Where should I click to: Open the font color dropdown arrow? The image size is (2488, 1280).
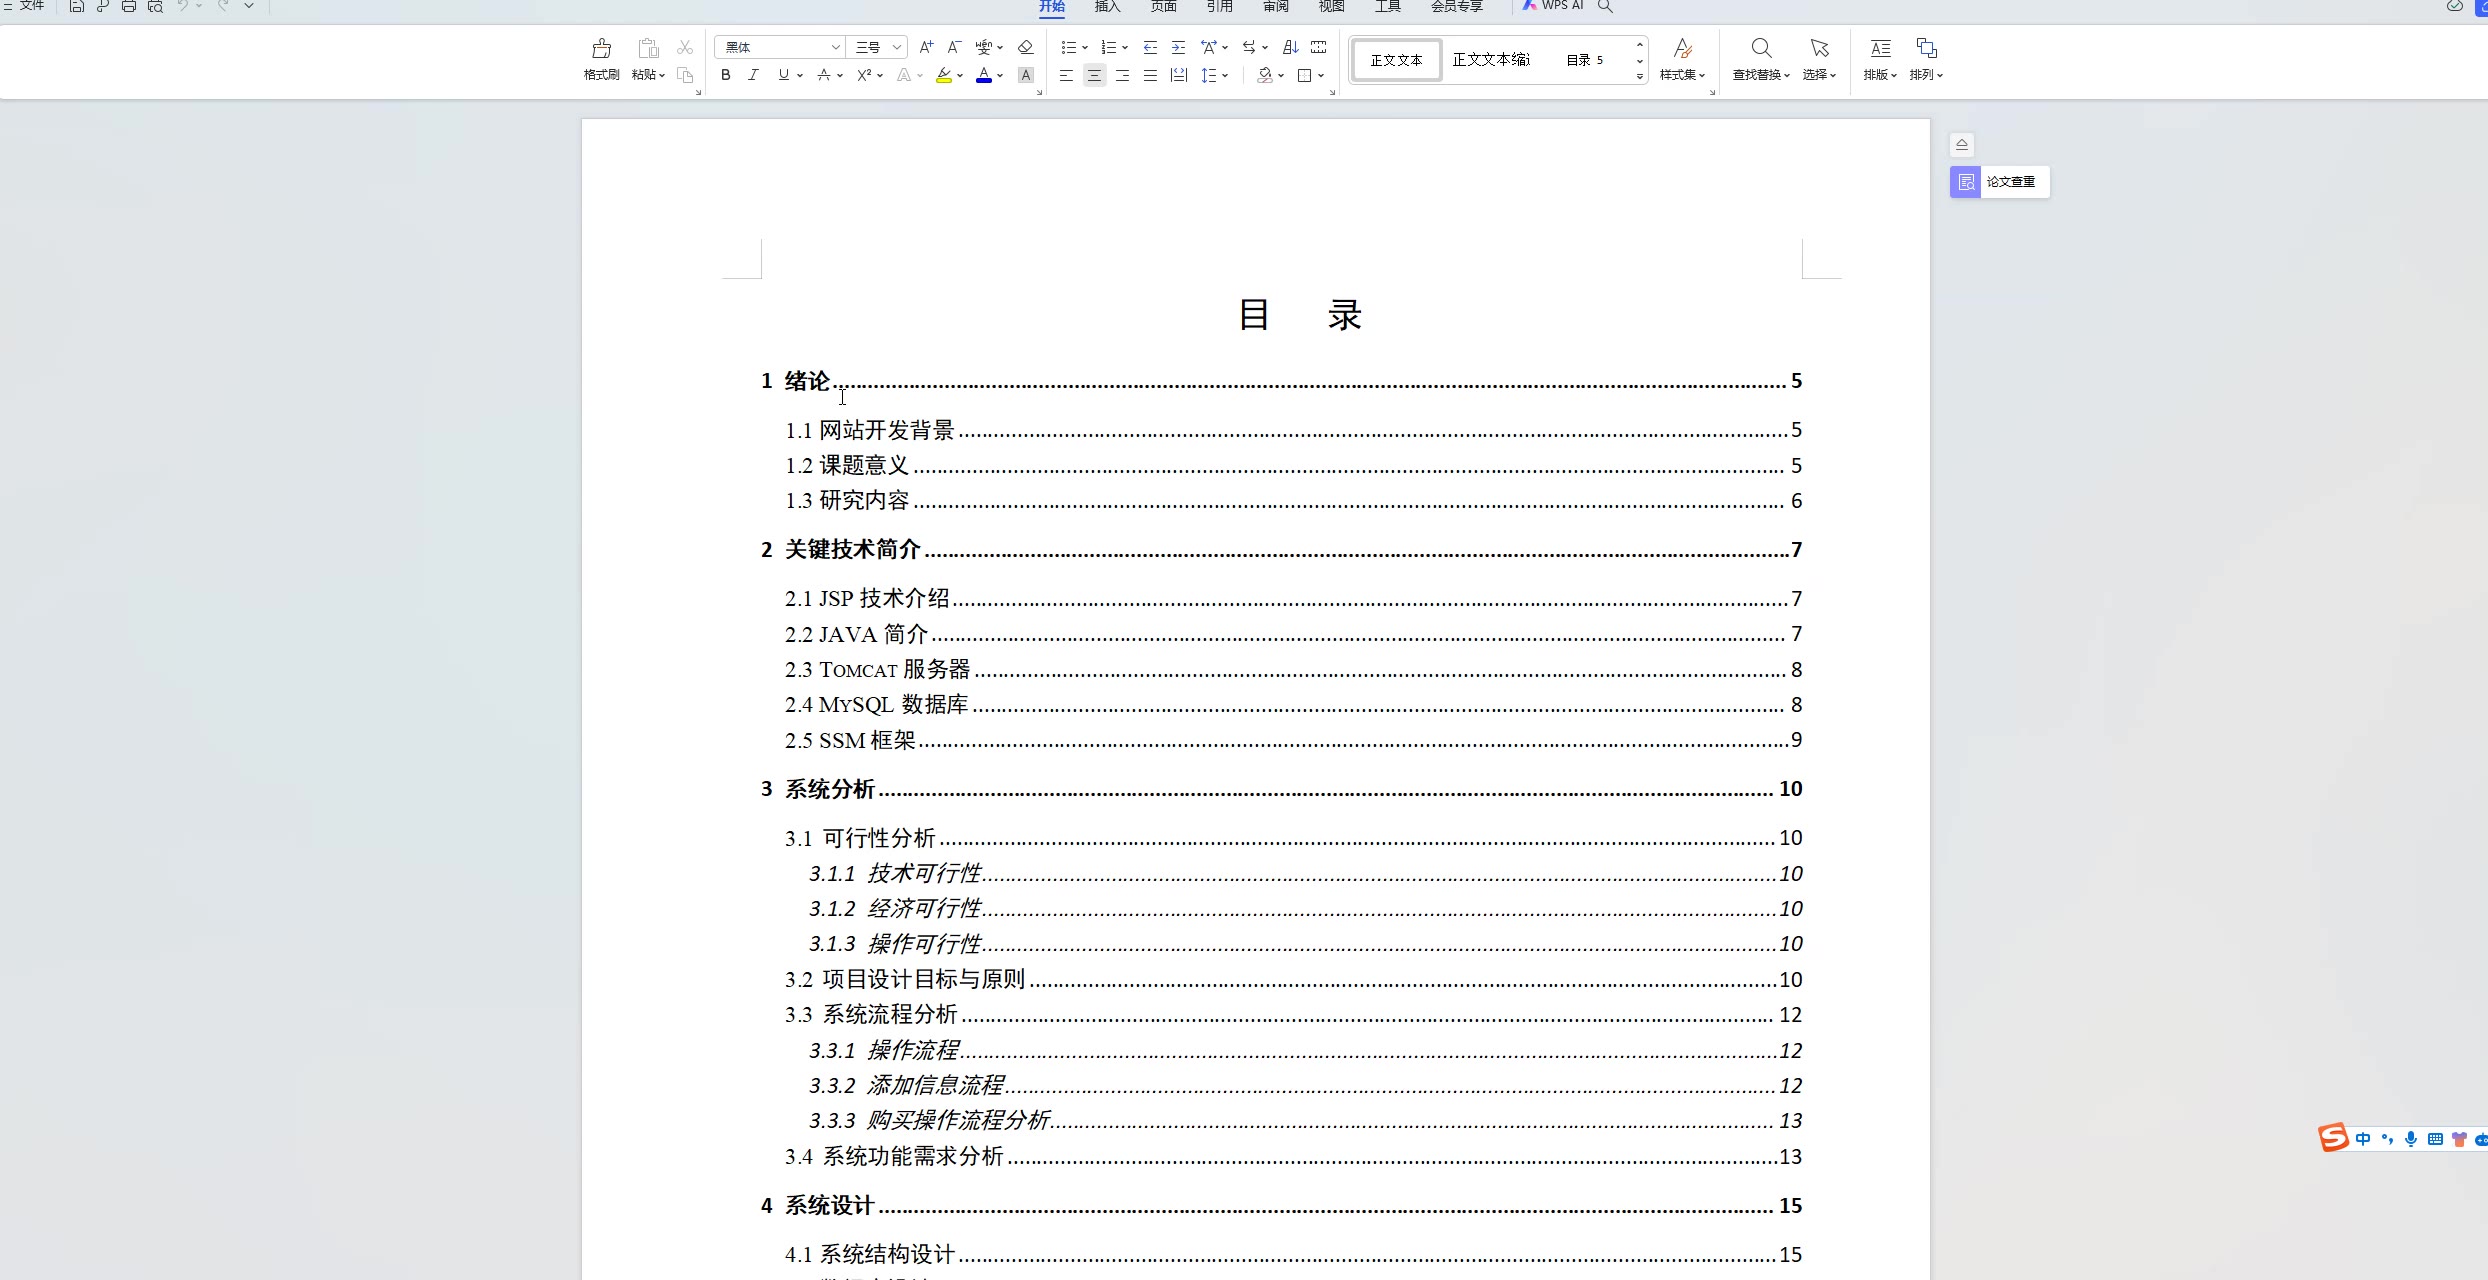coord(1000,76)
